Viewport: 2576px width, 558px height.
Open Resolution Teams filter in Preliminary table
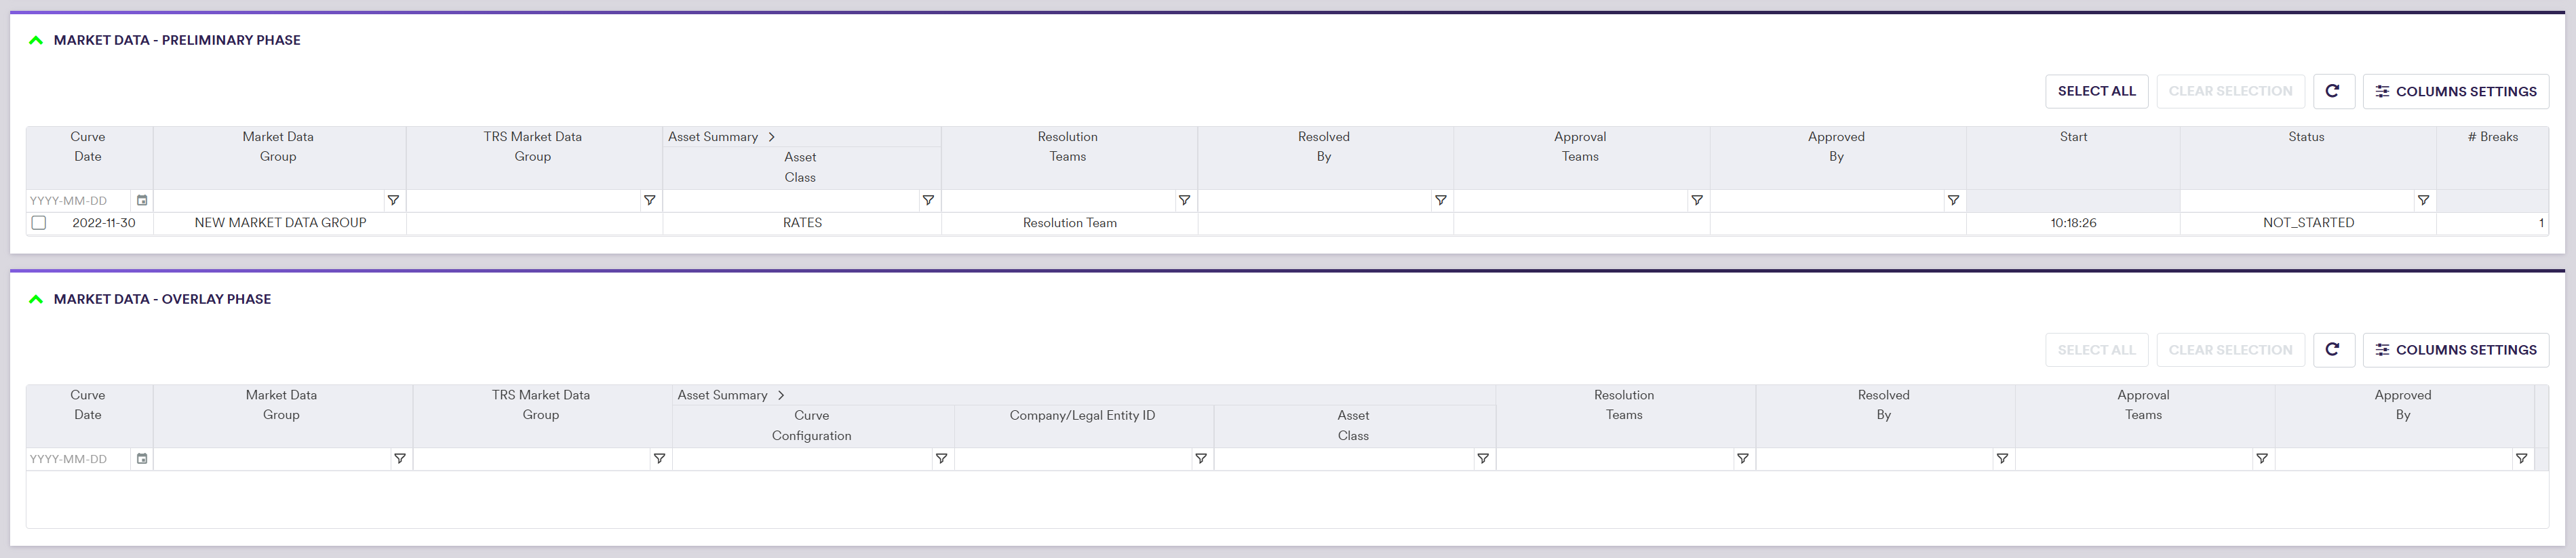[x=1184, y=201]
